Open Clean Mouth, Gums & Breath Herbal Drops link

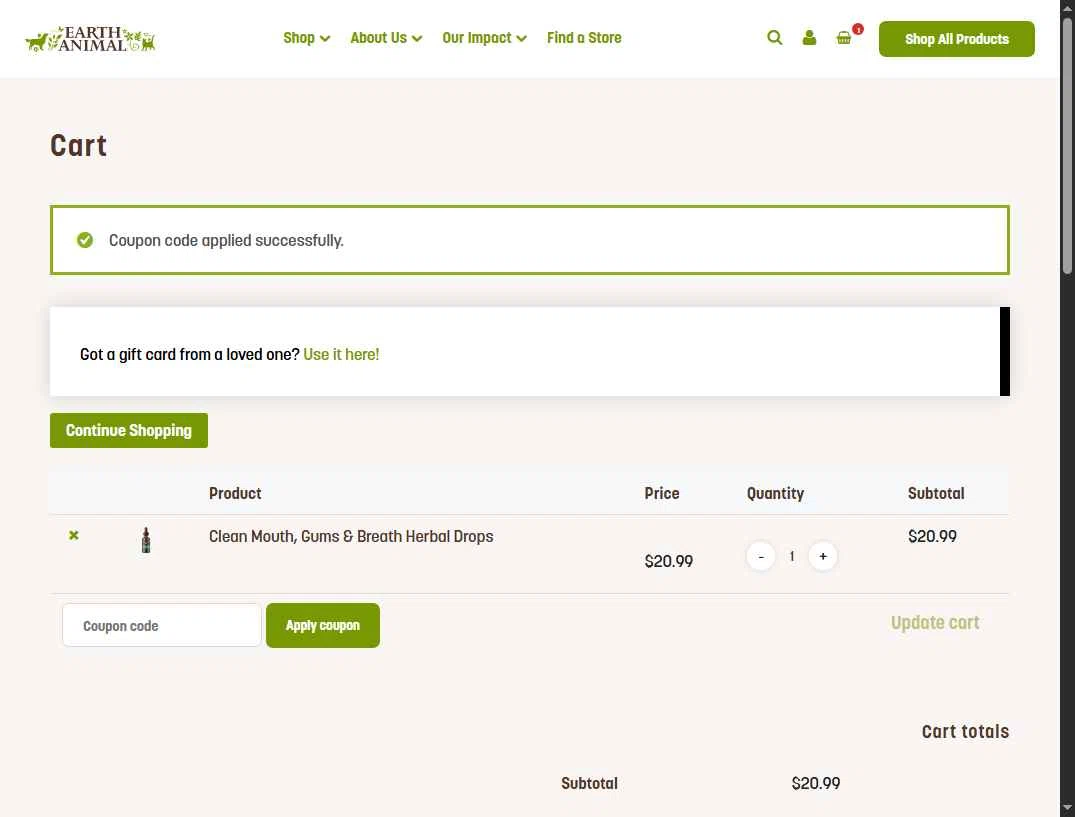(351, 537)
